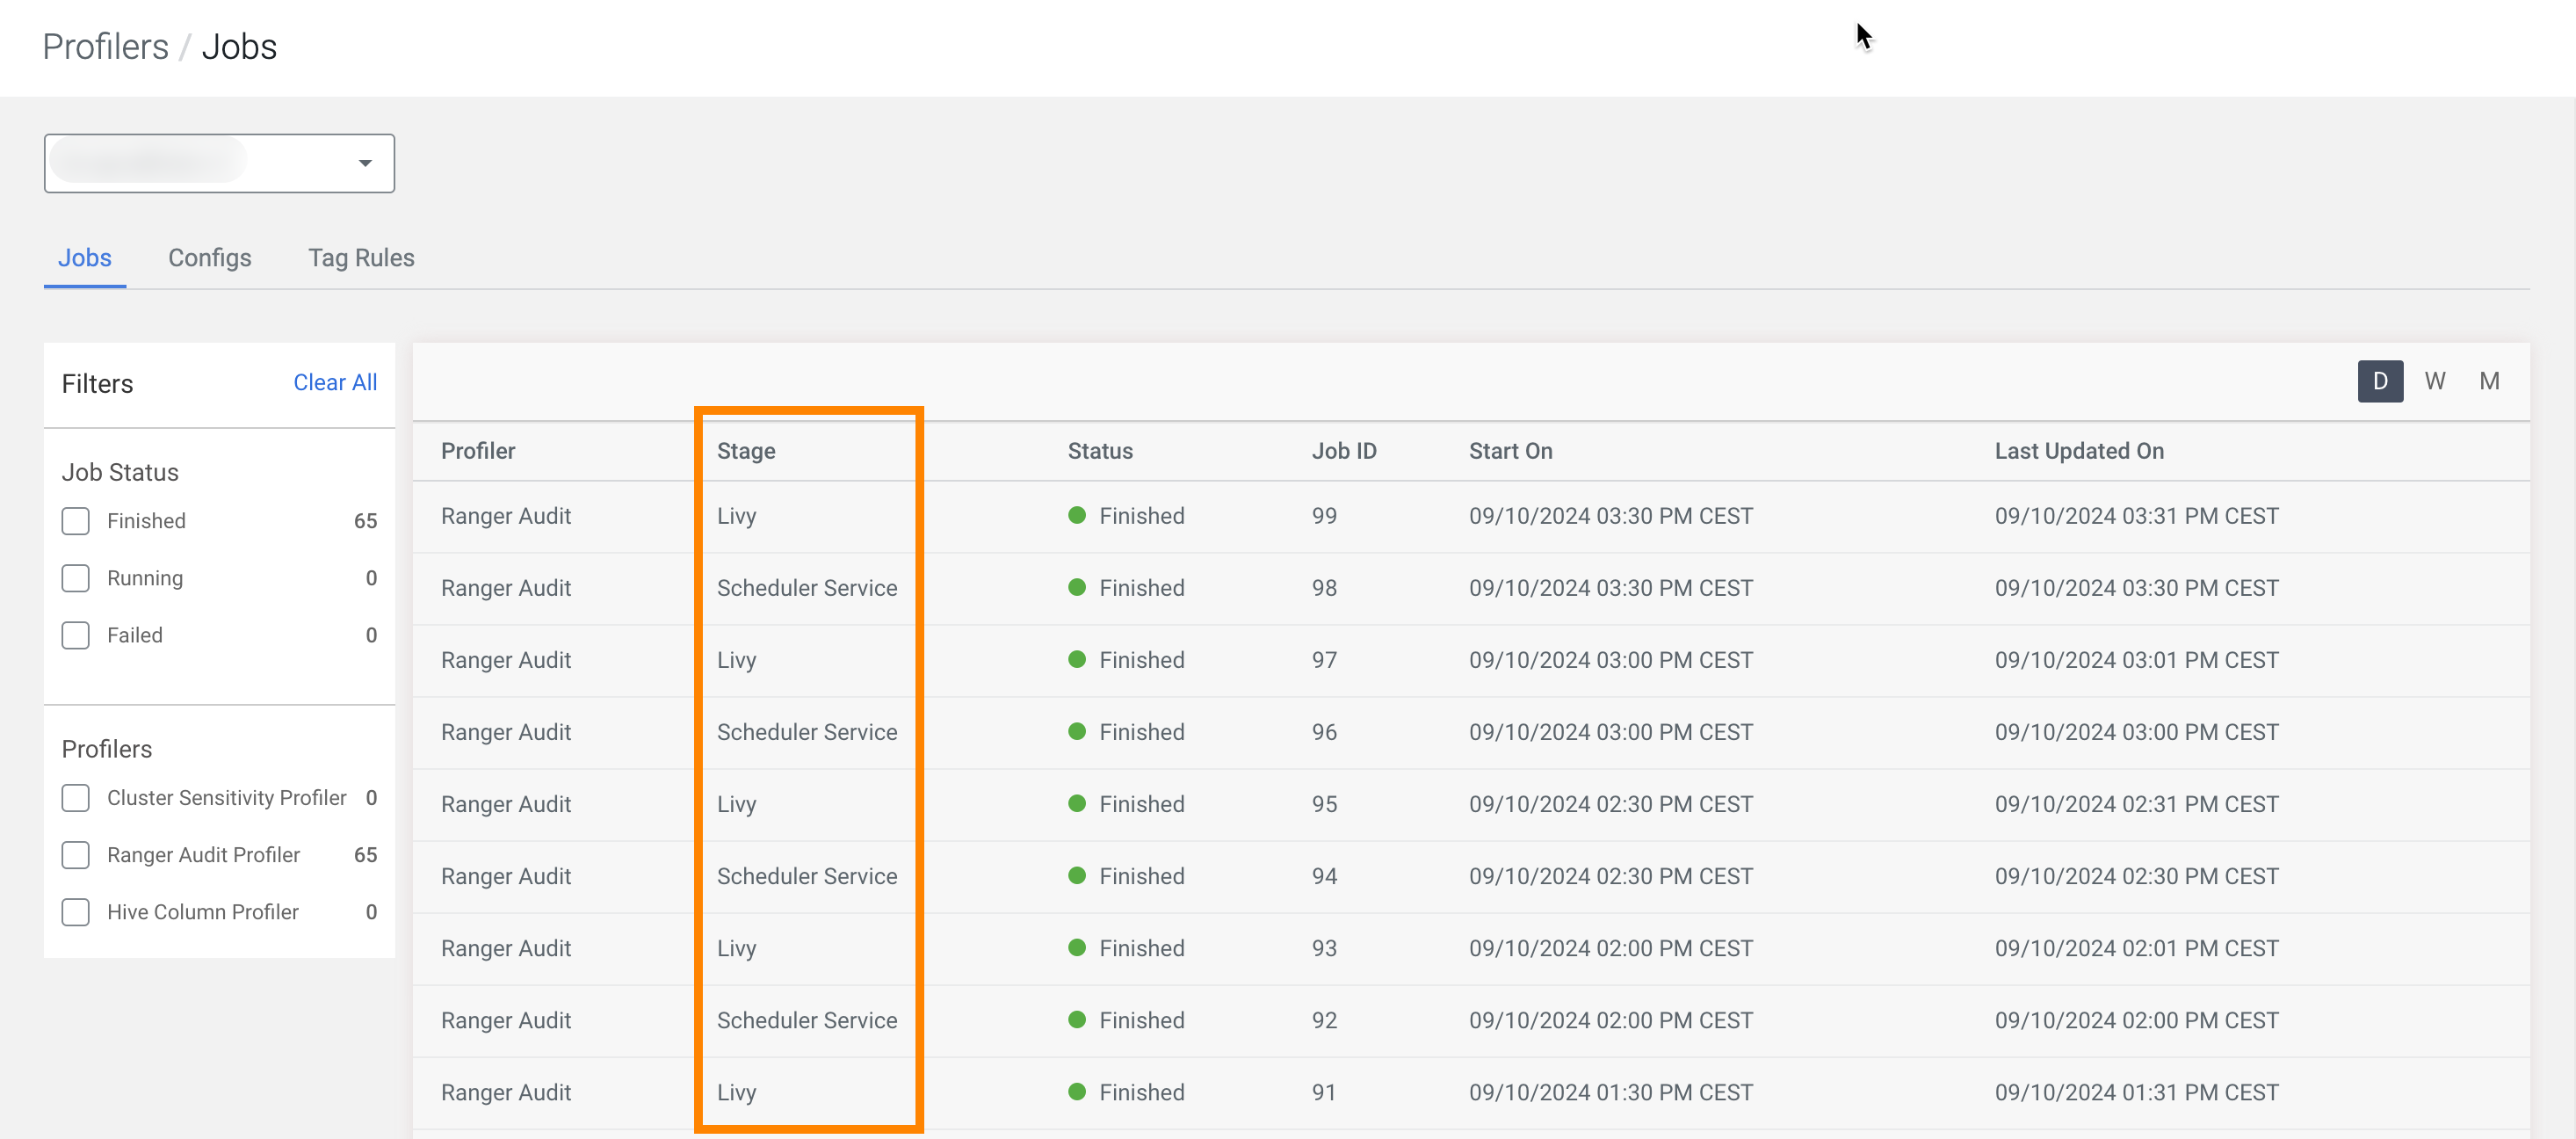The height and width of the screenshot is (1139, 2576).
Task: Click Clear All filters link
Action: tap(334, 382)
